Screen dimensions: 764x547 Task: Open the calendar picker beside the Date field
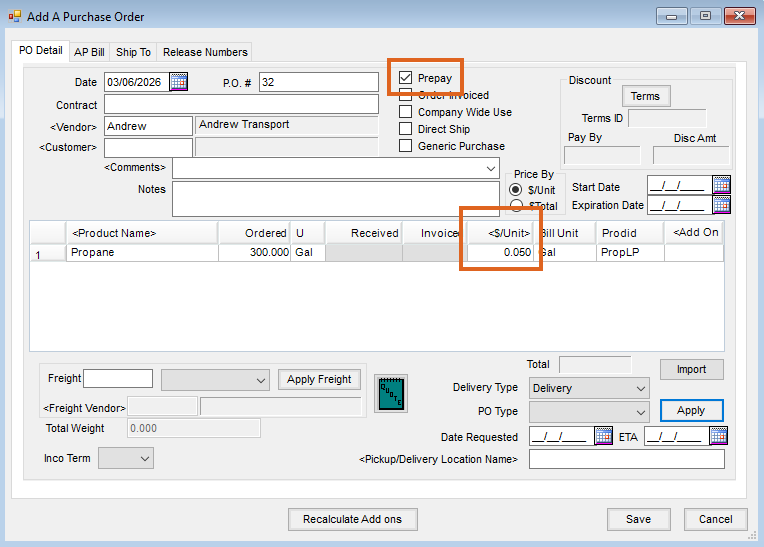tap(178, 82)
